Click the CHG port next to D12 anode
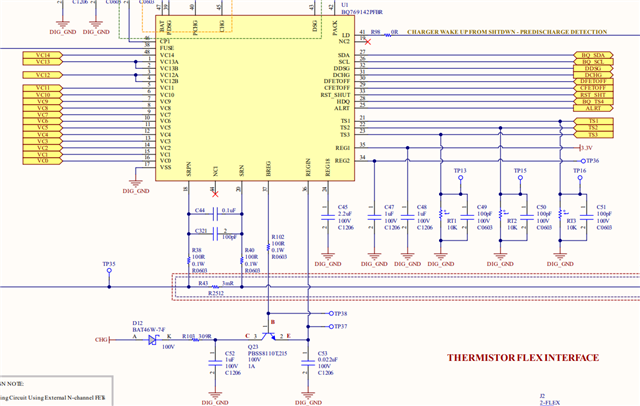Screen dimensions: 640x406 tap(104, 339)
